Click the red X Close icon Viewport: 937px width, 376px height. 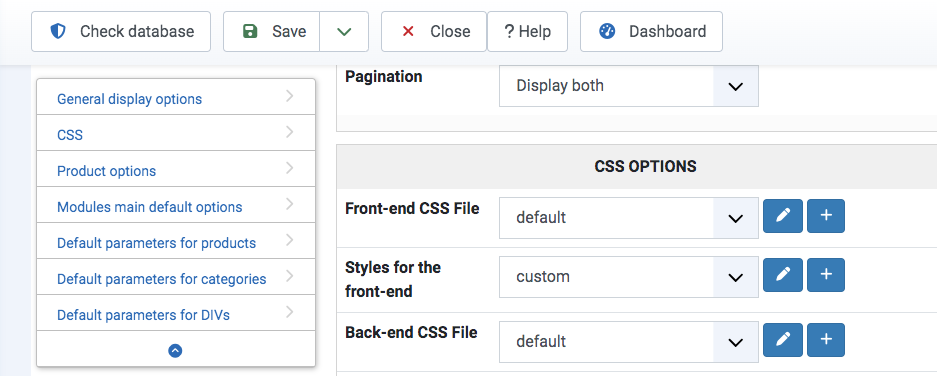[408, 31]
